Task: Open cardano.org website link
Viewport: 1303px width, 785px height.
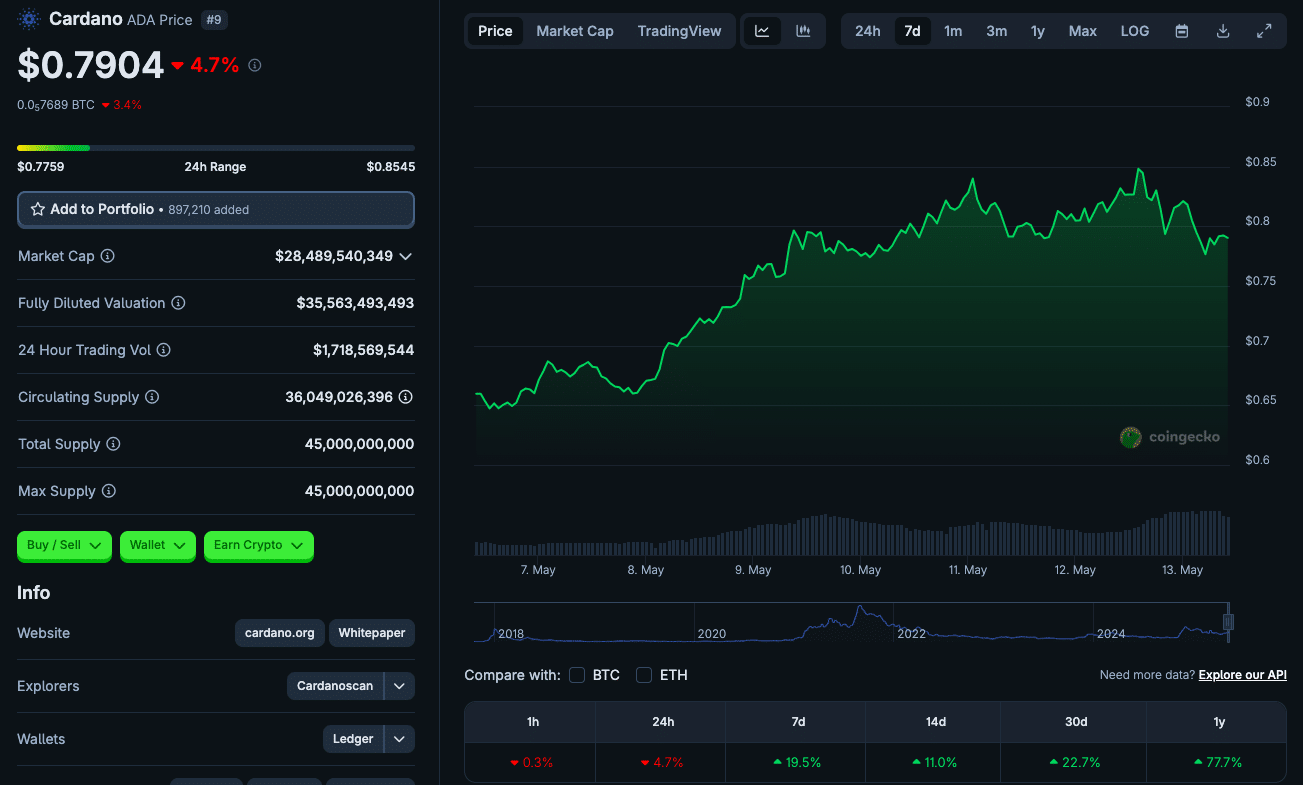Action: 280,633
